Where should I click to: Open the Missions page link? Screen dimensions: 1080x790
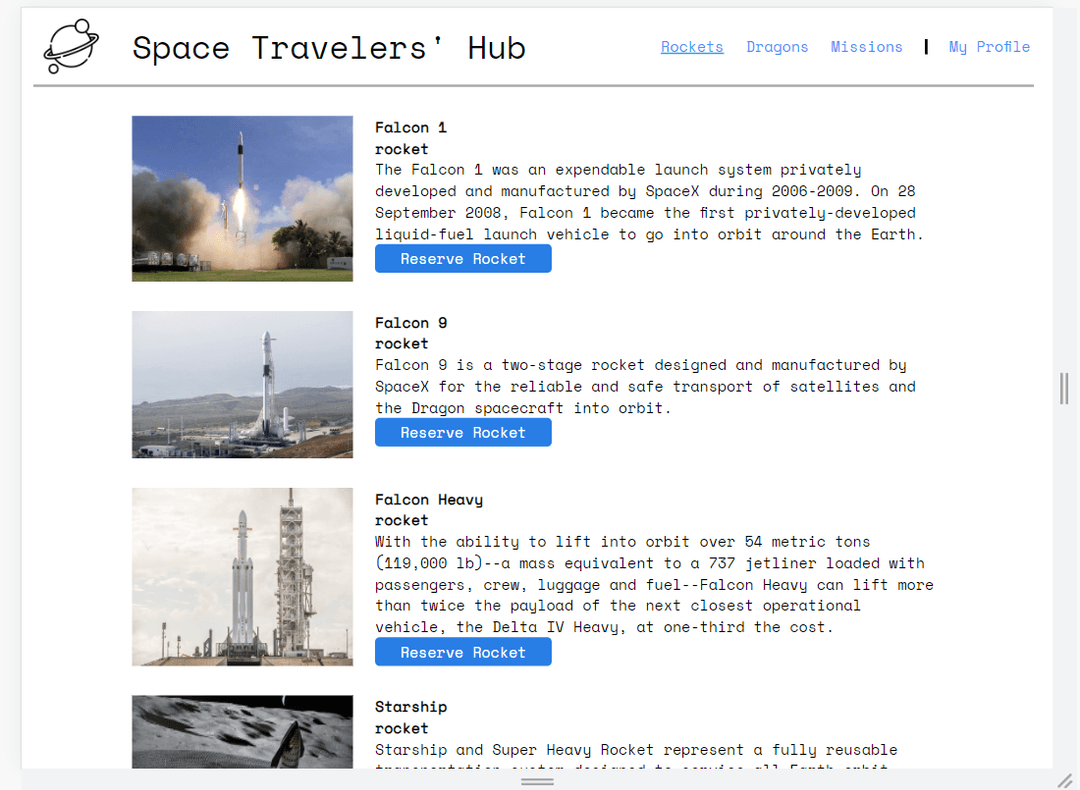[866, 47]
